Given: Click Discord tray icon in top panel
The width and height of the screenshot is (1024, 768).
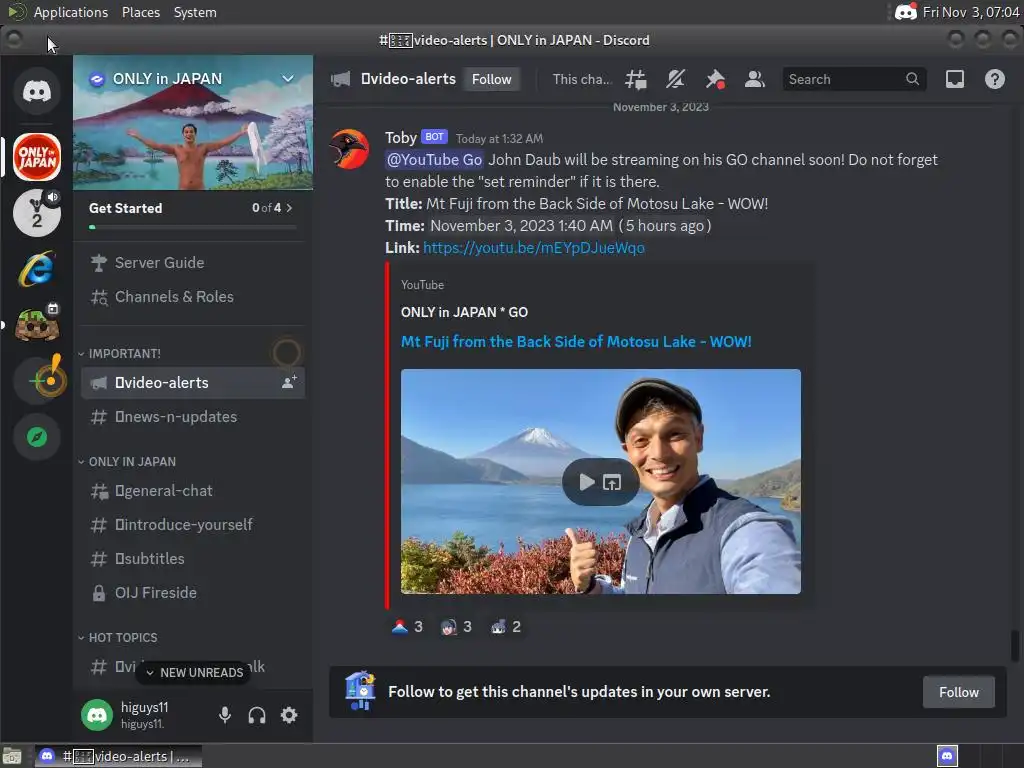Looking at the screenshot, I should pos(906,12).
